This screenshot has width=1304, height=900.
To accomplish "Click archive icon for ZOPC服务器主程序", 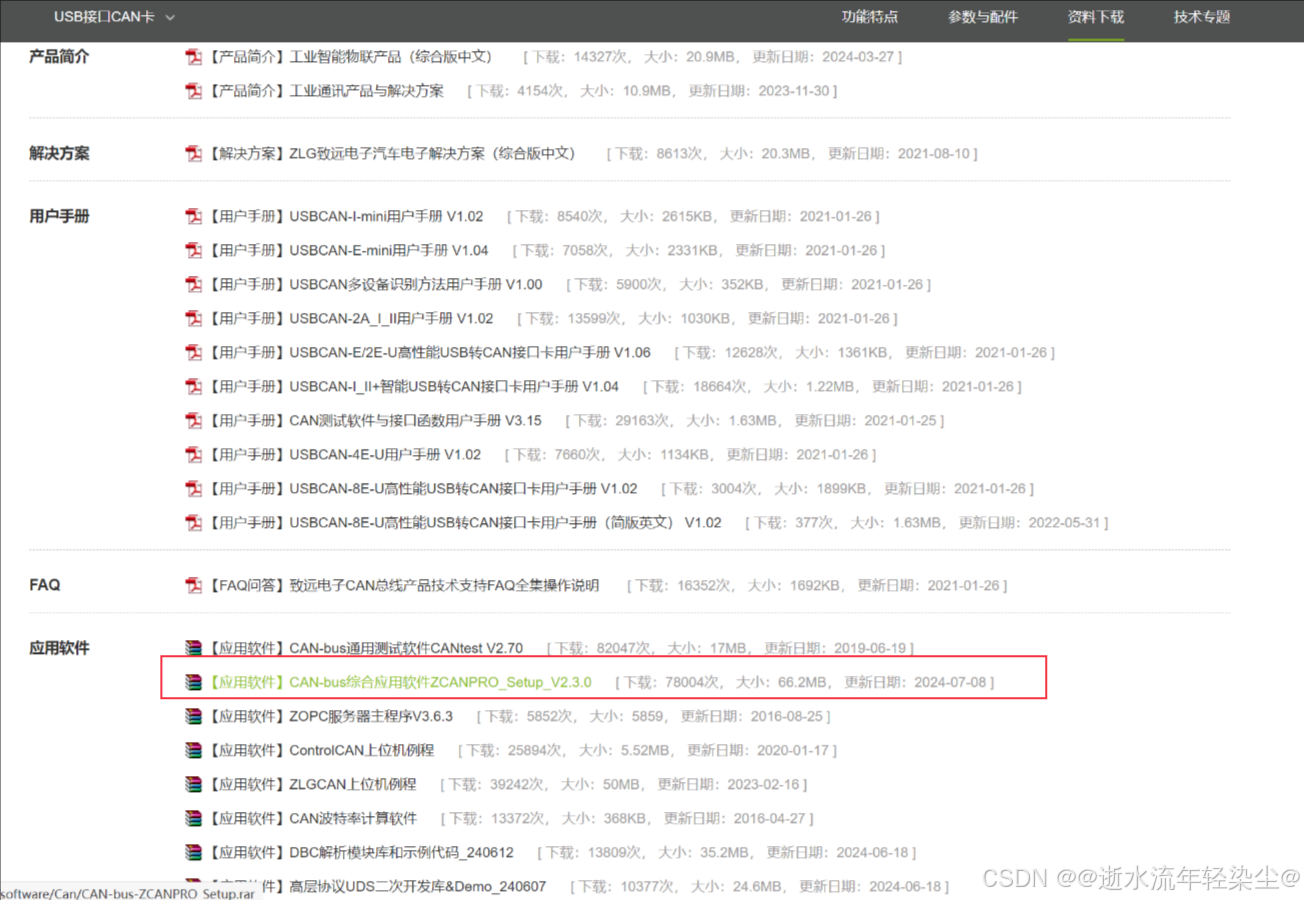I will (x=193, y=717).
